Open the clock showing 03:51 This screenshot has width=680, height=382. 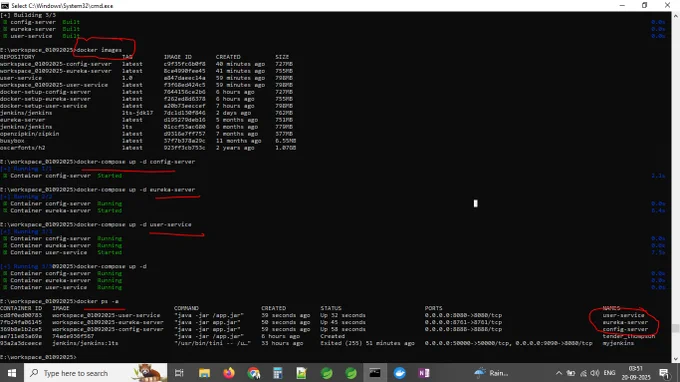click(x=635, y=373)
